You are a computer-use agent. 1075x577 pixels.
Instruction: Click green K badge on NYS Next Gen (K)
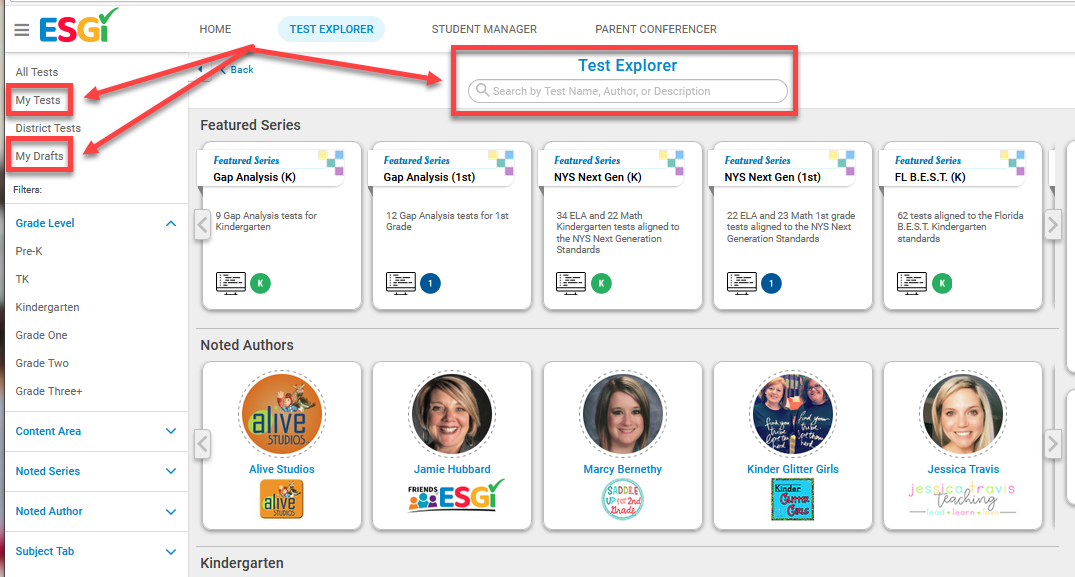coord(601,283)
